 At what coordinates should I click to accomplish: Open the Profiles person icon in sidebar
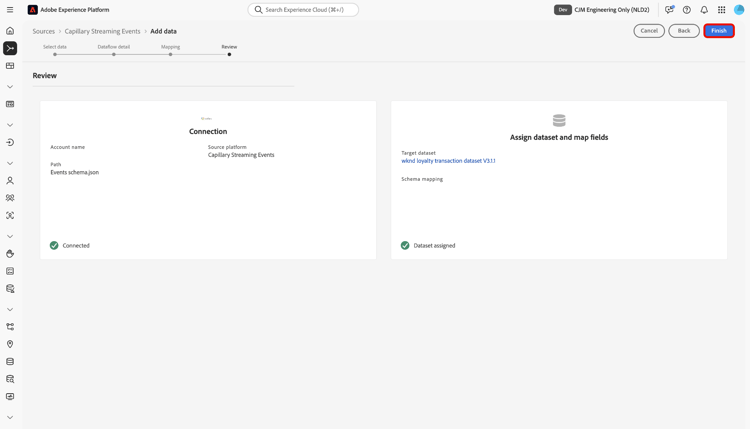(x=10, y=181)
